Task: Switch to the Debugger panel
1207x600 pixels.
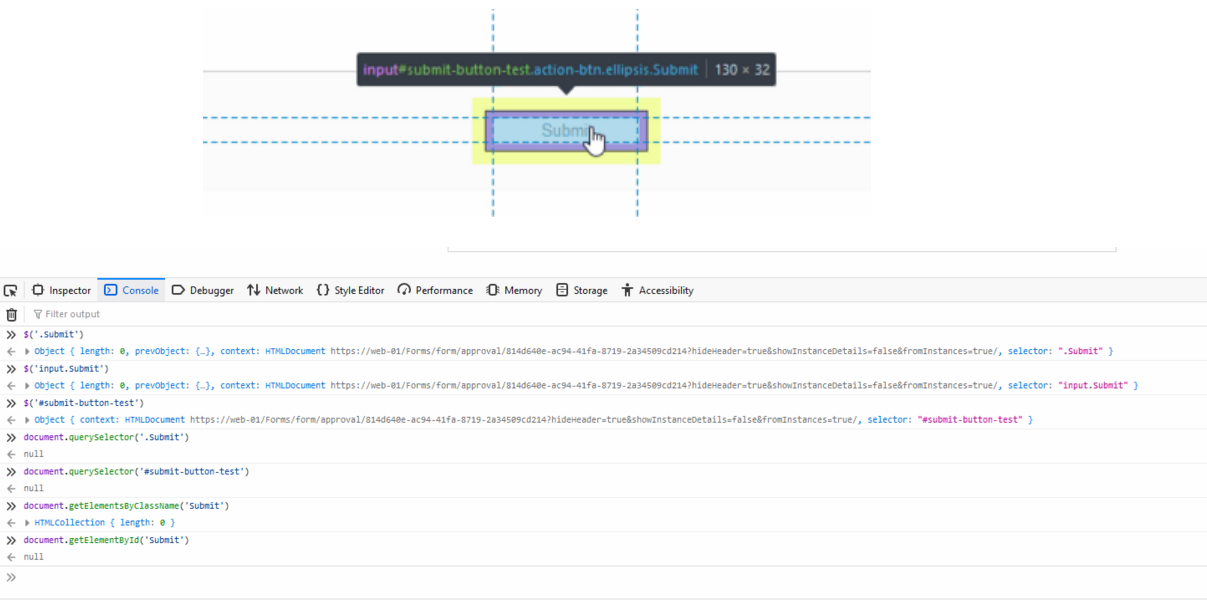Action: click(202, 290)
